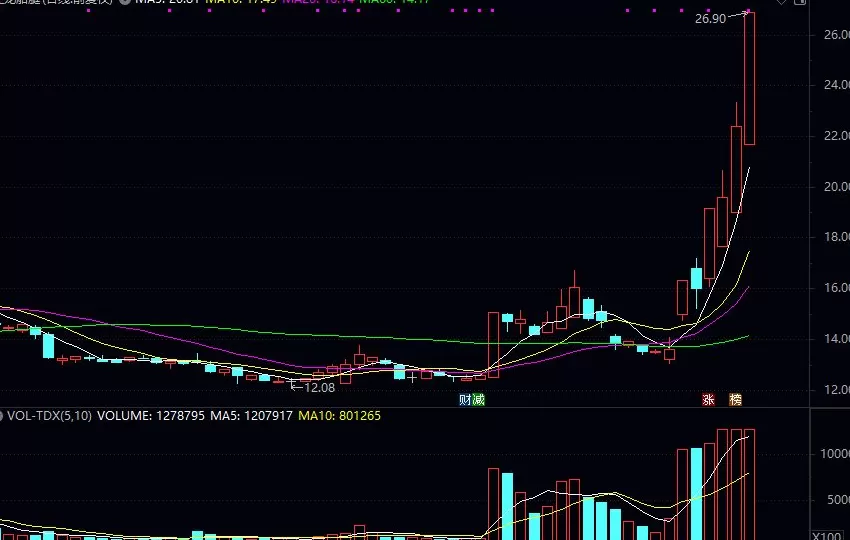This screenshot has height=540, width=850.
Task: Click the tallest red candlestick at 26.90
Action: [749, 80]
